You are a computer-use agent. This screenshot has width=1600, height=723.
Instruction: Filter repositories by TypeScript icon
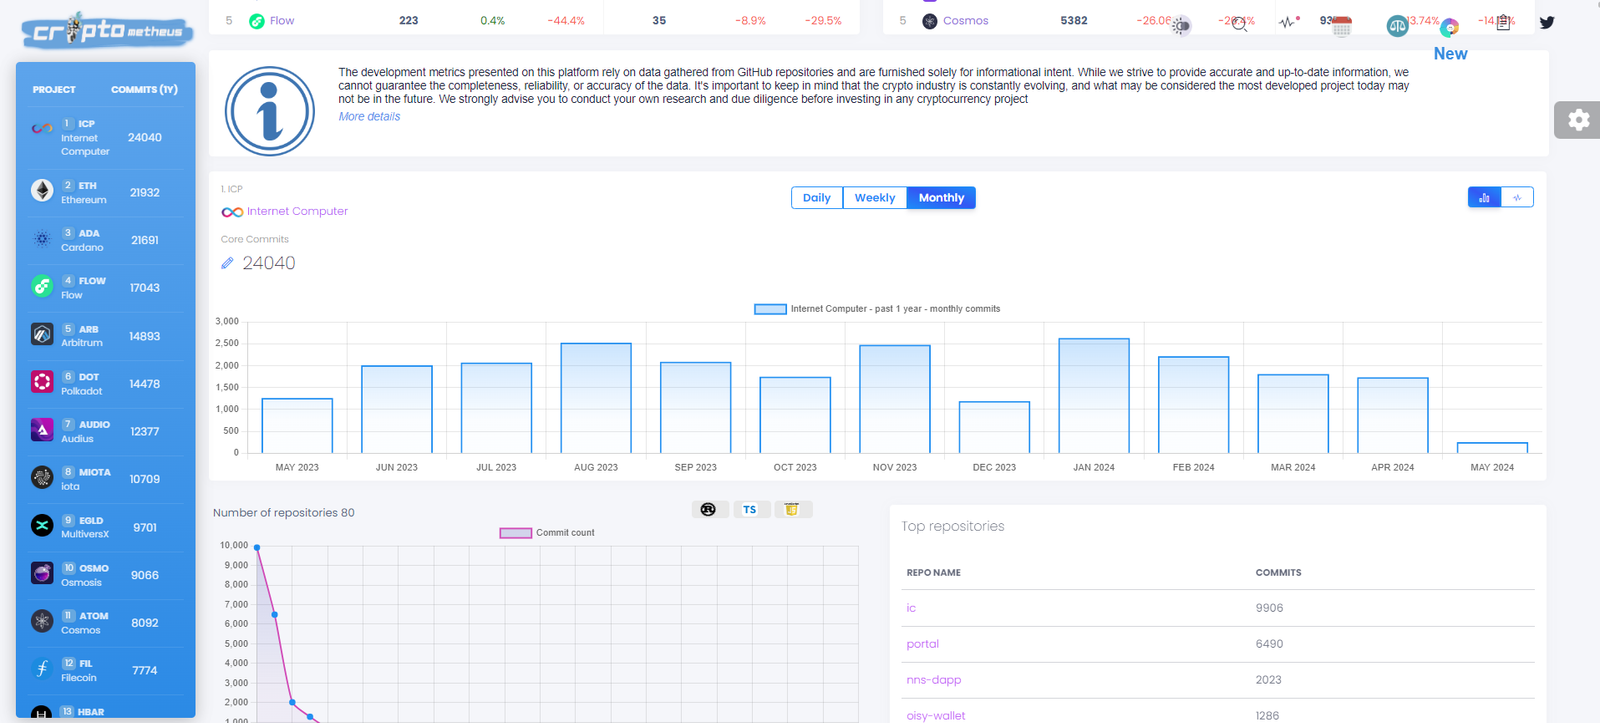[750, 510]
